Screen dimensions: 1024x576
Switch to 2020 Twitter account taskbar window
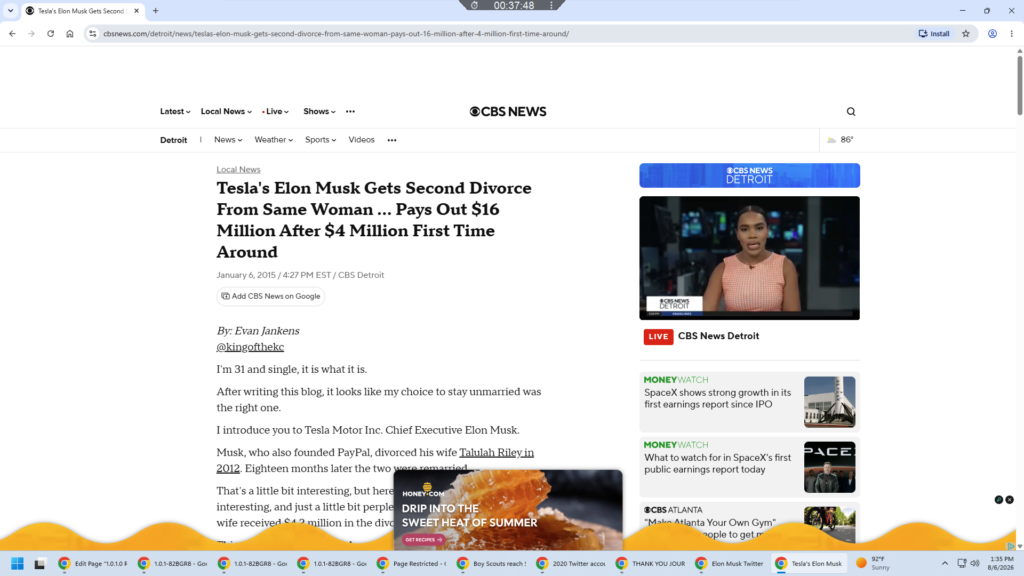point(571,563)
